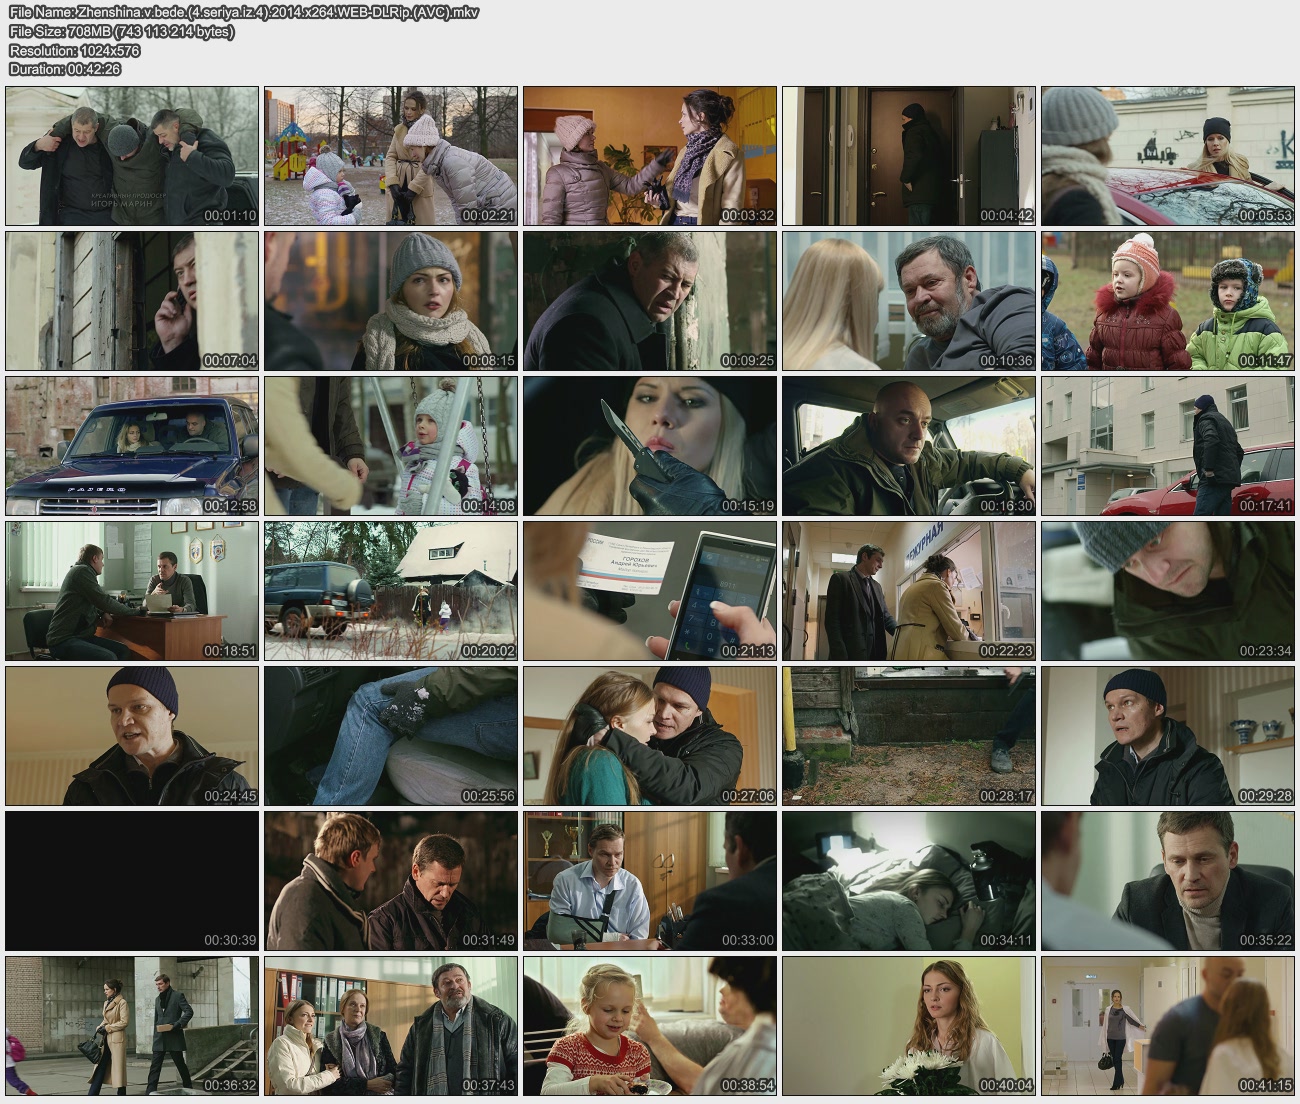This screenshot has width=1300, height=1104.
Task: Click the File Name text line
Action: pos(244,13)
